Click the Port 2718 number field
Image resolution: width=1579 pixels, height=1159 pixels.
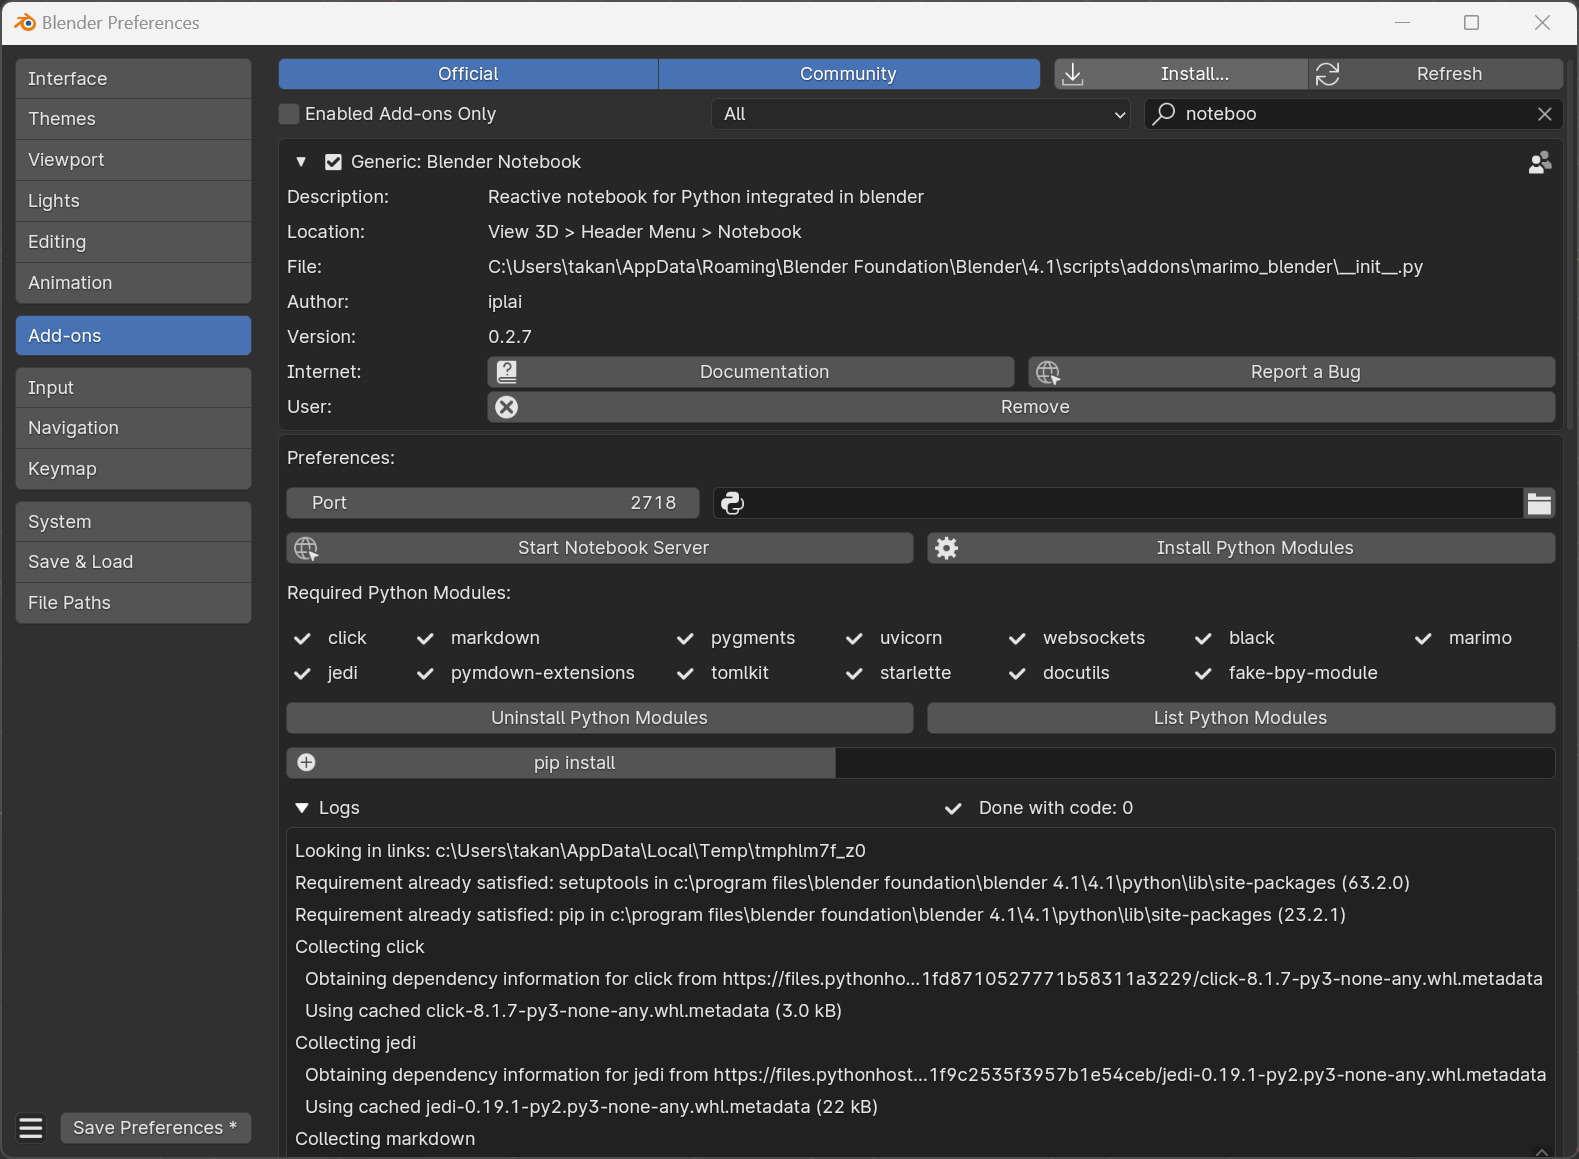(x=493, y=503)
